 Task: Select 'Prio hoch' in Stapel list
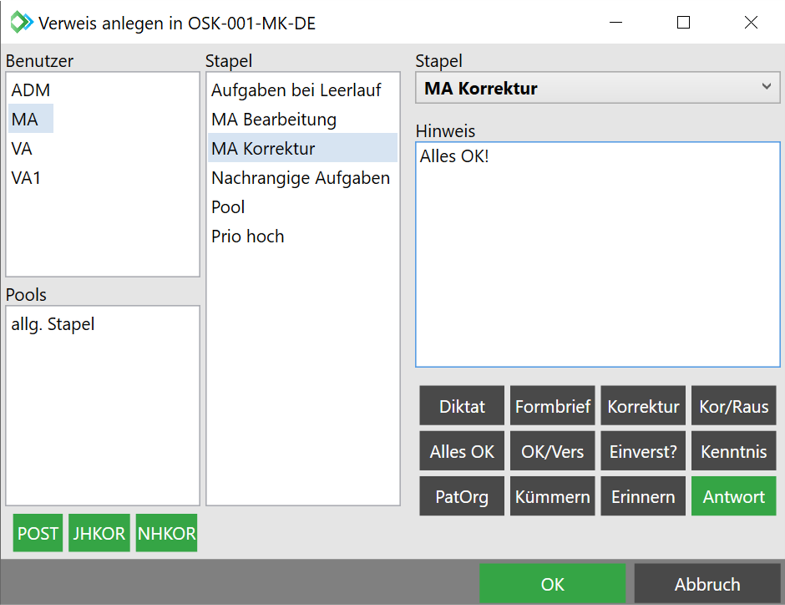(248, 236)
